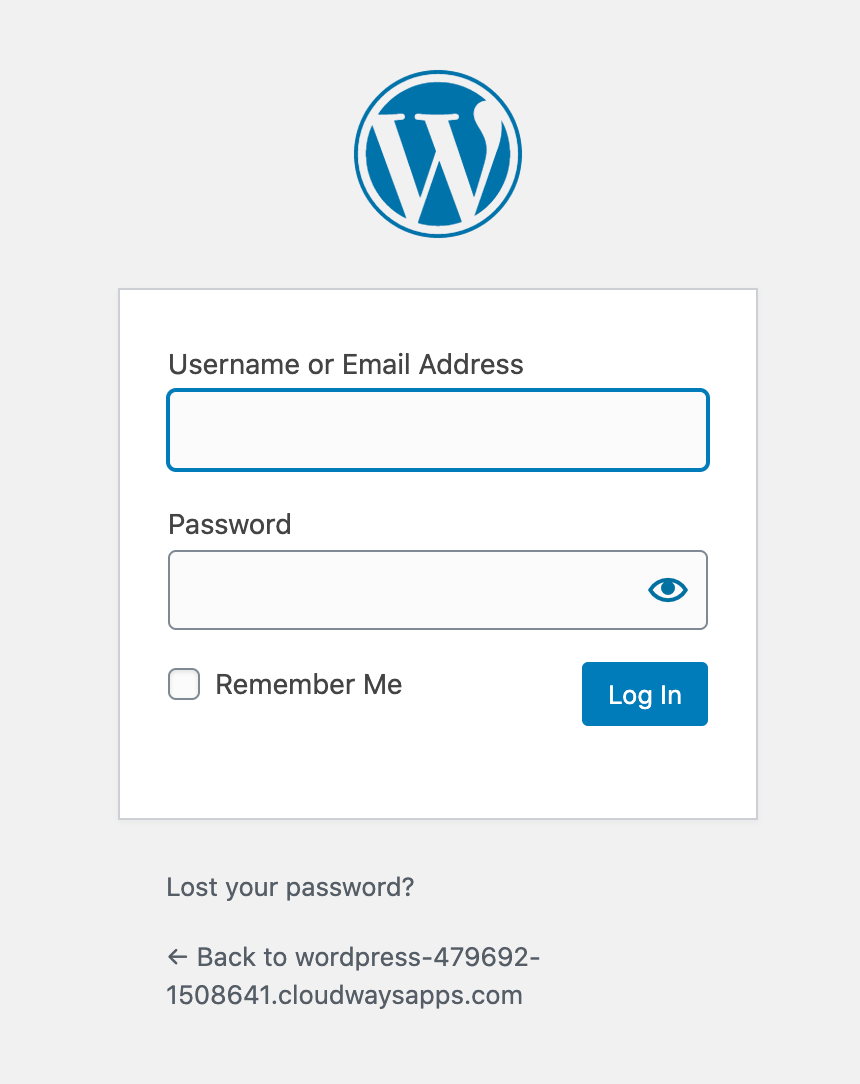Click the Remember Me label text
Screen dimensions: 860x1084
308,684
